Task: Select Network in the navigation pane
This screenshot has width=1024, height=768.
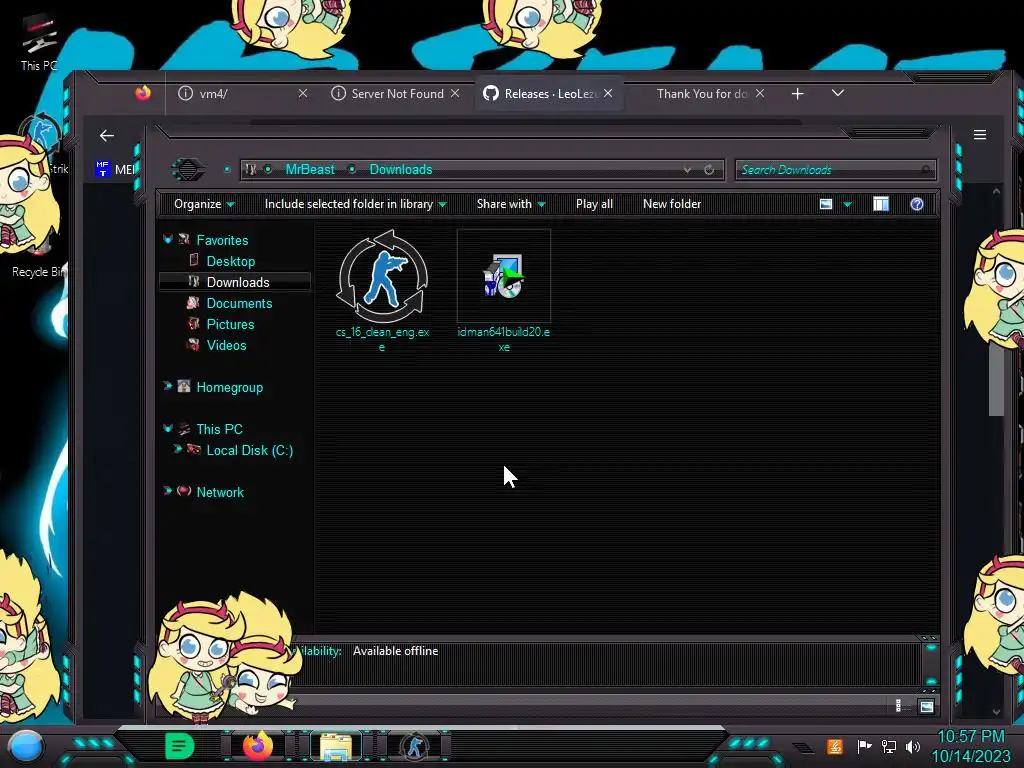Action: (219, 492)
